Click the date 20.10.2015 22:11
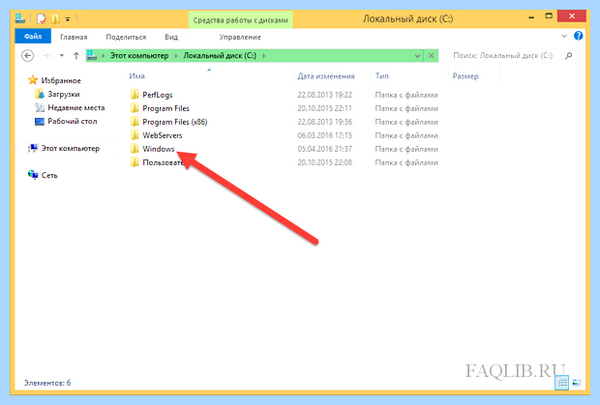 tap(324, 108)
